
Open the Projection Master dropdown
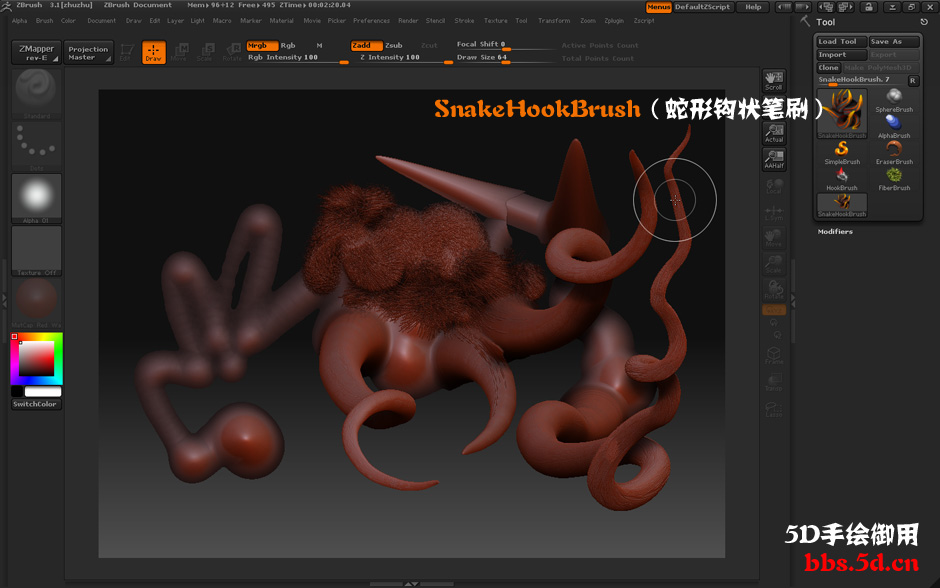coord(88,52)
